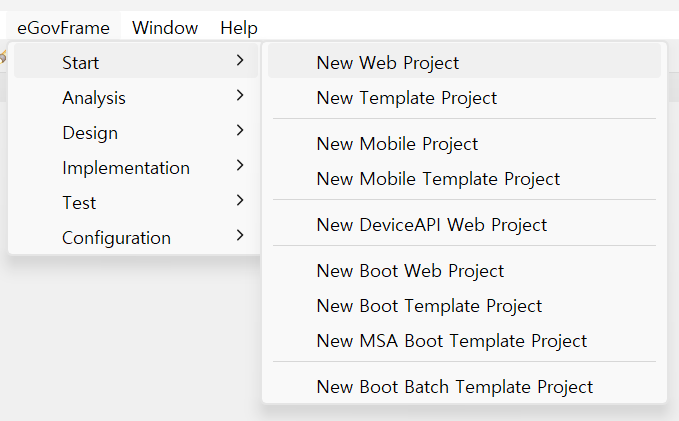Select New Mobile Project

tap(397, 144)
